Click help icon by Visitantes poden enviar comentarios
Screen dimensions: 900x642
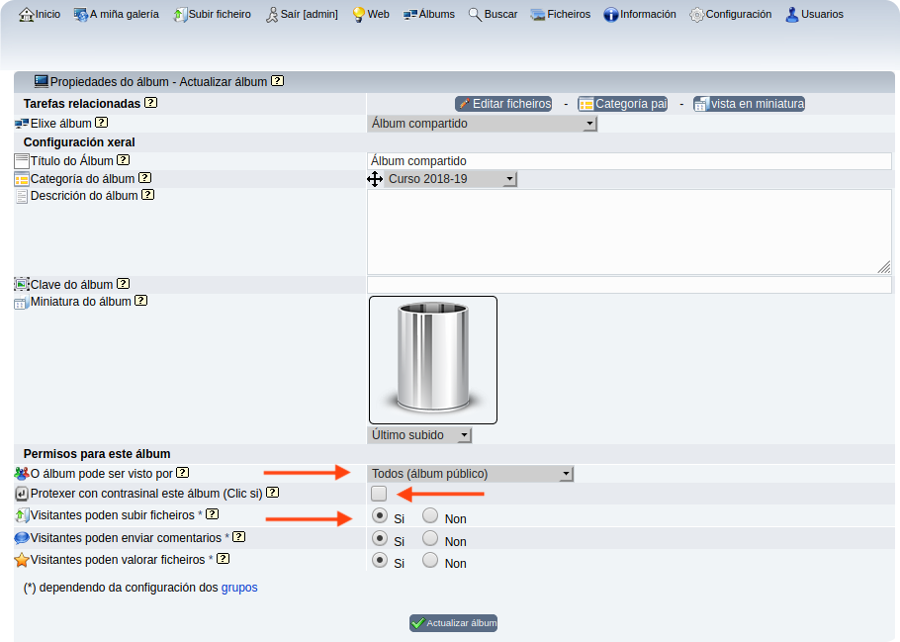(237, 537)
